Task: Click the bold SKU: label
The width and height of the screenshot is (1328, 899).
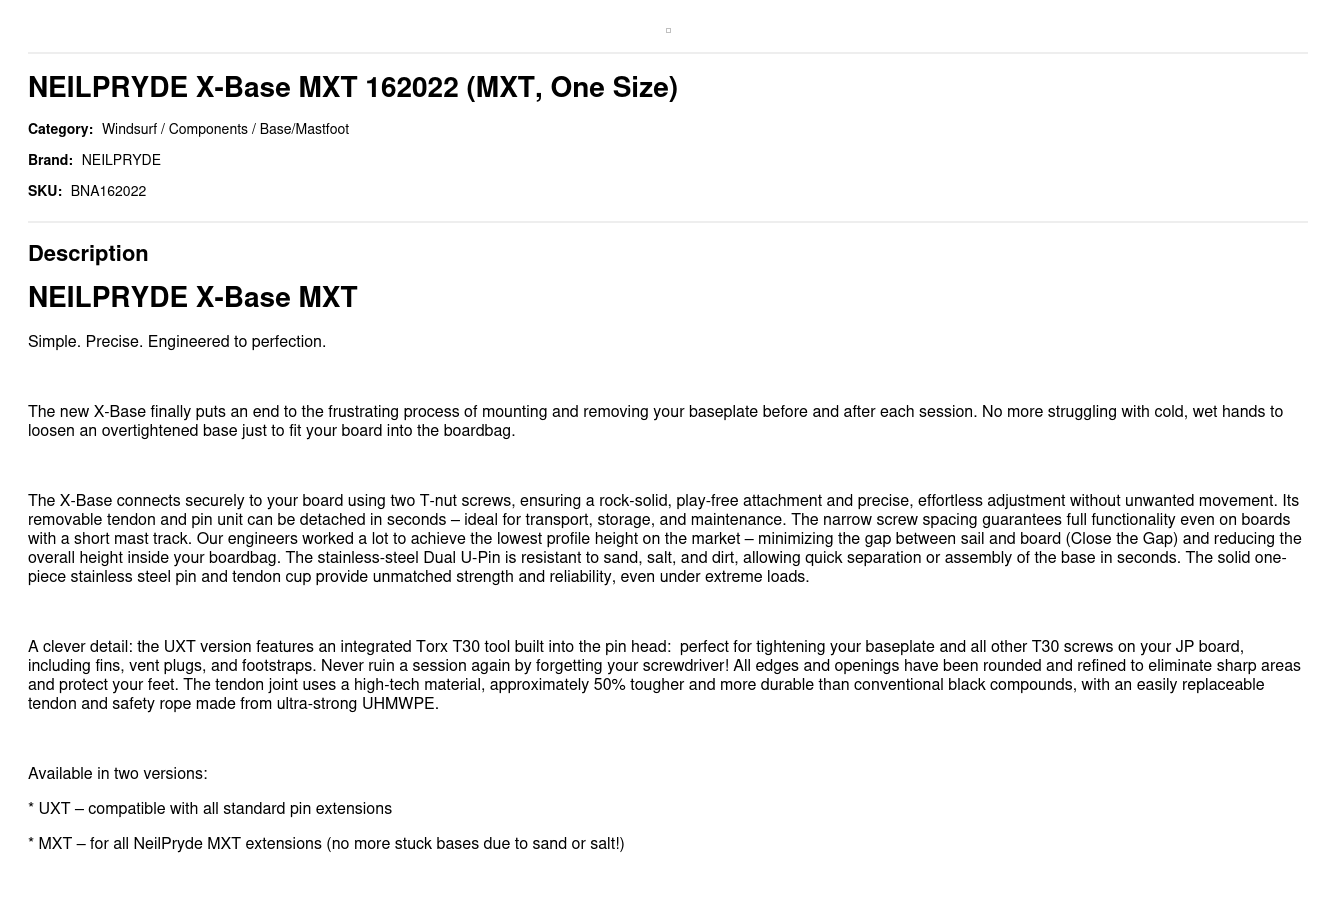Action: 45,191
